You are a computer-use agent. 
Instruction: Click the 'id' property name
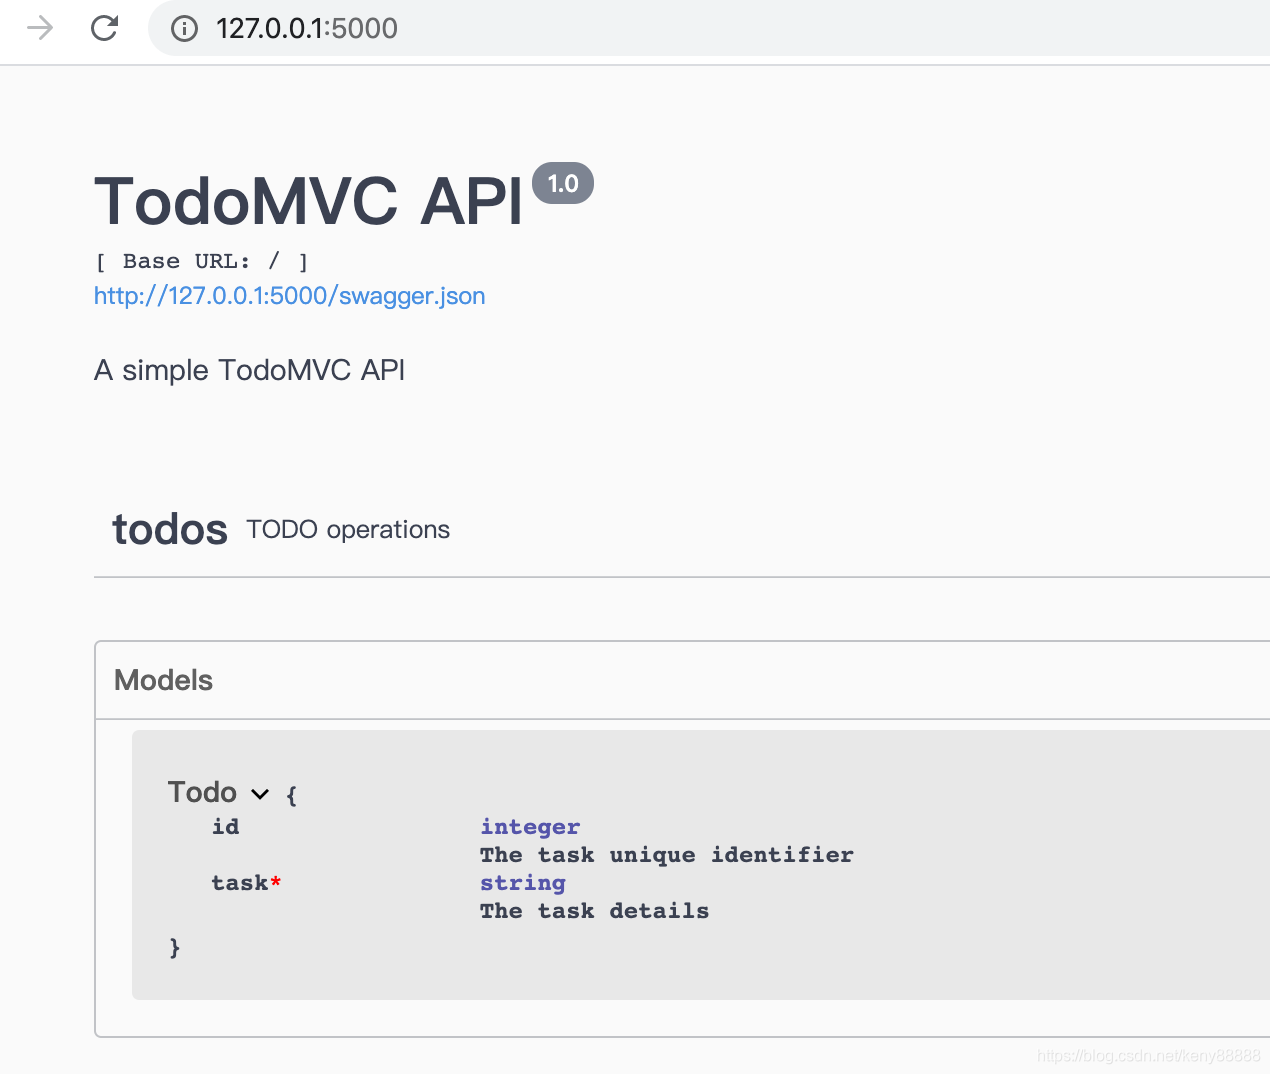click(x=225, y=827)
